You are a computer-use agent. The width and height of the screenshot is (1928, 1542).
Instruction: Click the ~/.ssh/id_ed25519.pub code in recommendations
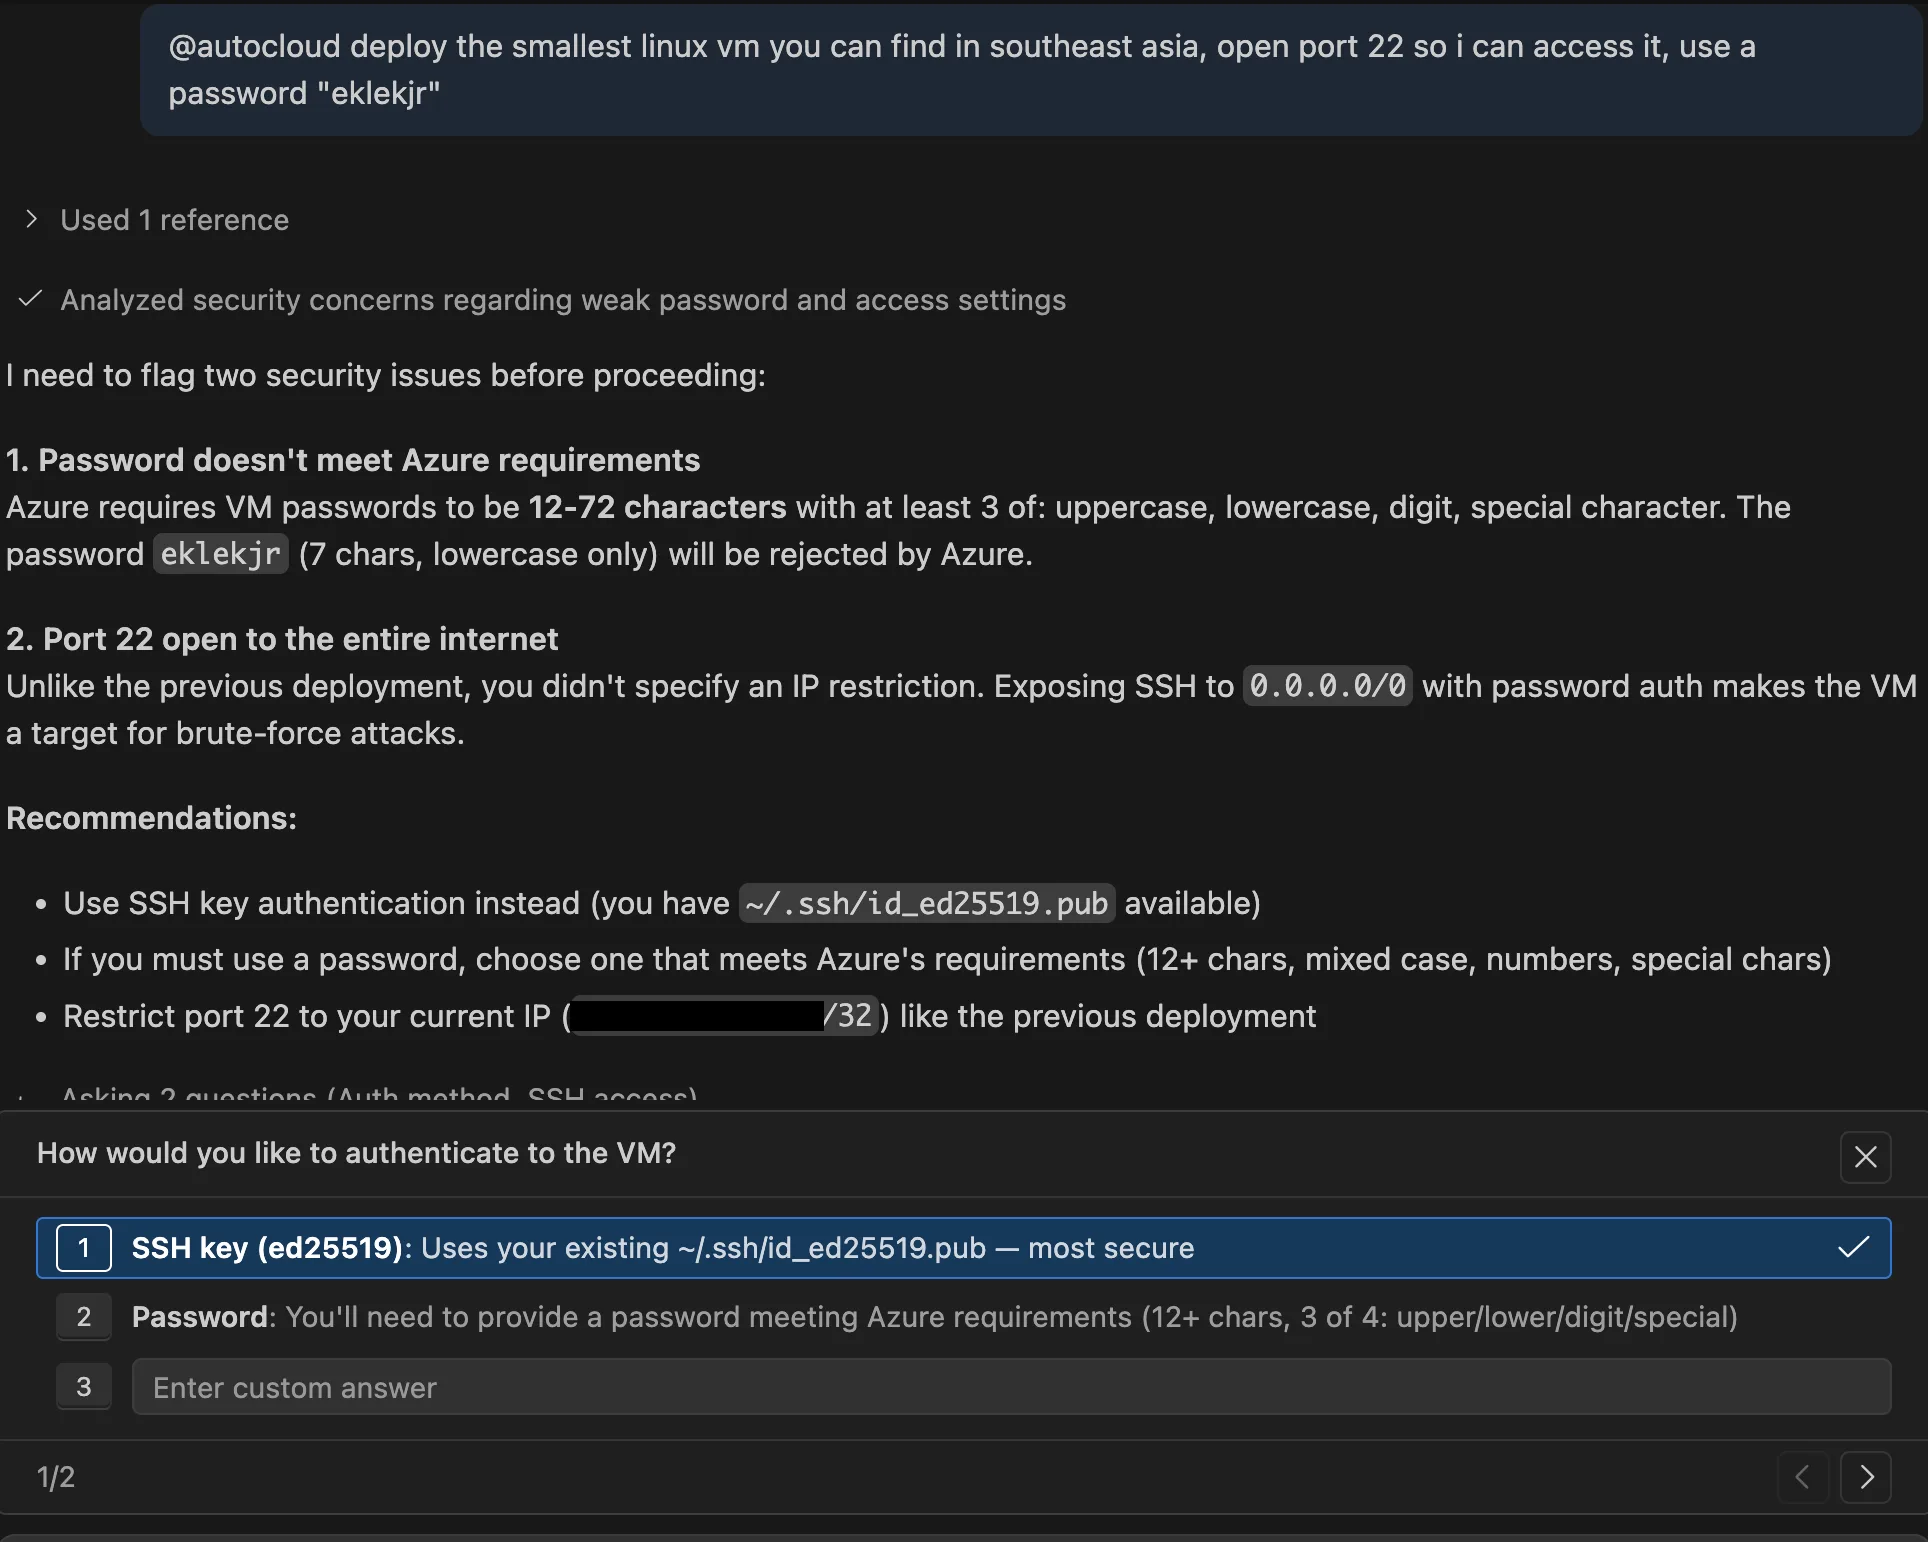pos(926,903)
